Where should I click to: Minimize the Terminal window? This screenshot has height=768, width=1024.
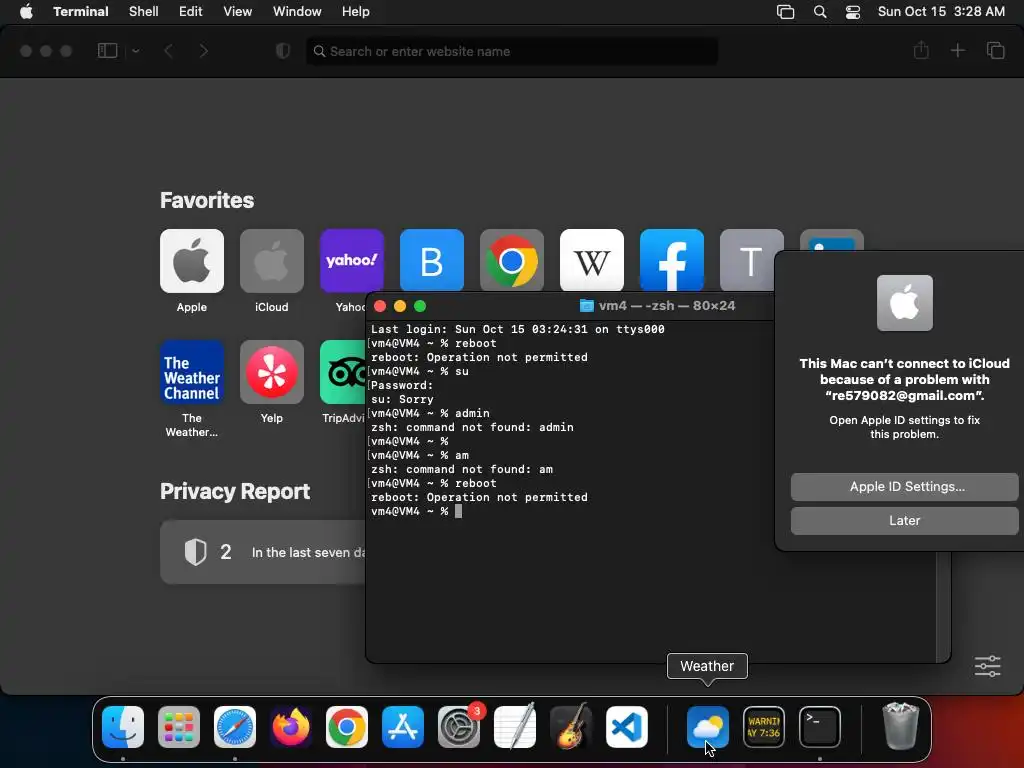click(400, 306)
